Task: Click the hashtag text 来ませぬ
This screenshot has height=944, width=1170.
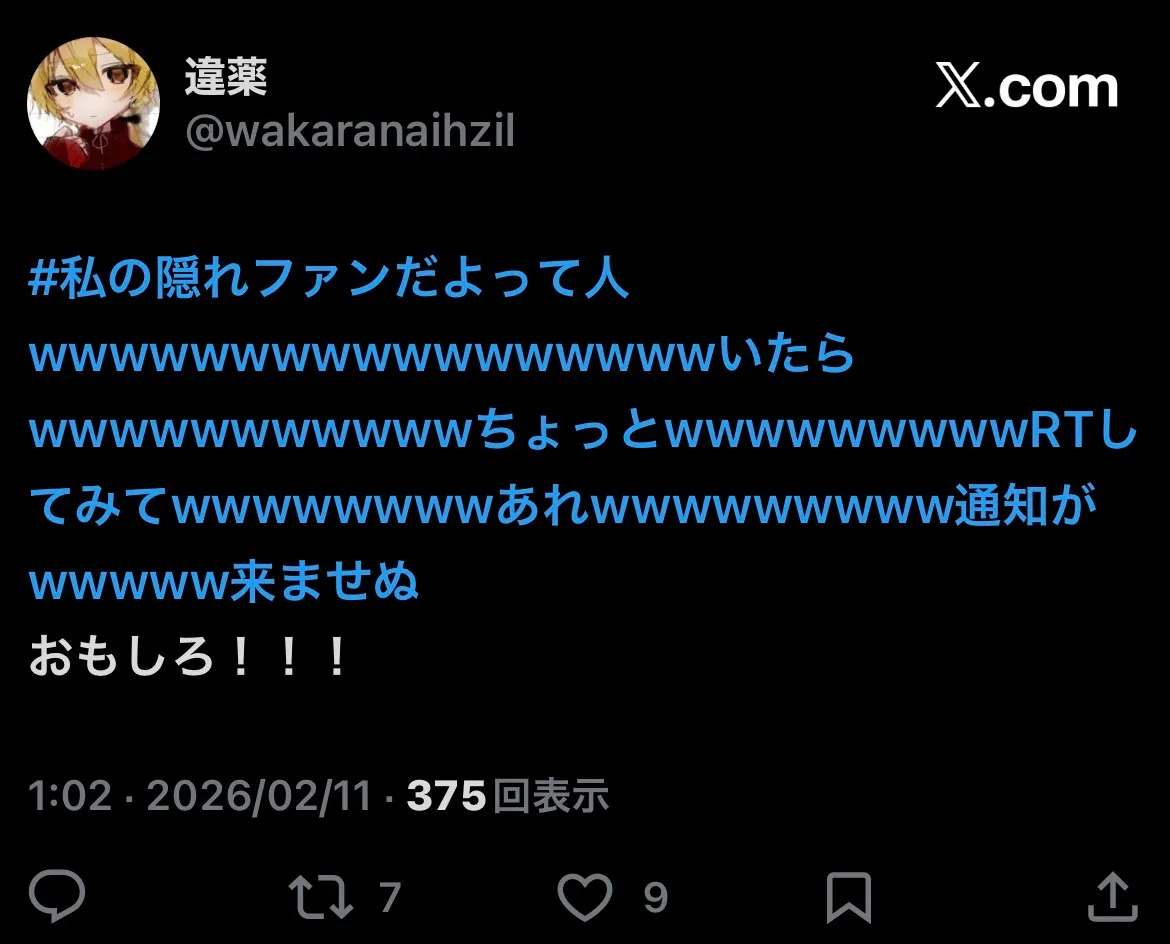Action: click(x=324, y=581)
